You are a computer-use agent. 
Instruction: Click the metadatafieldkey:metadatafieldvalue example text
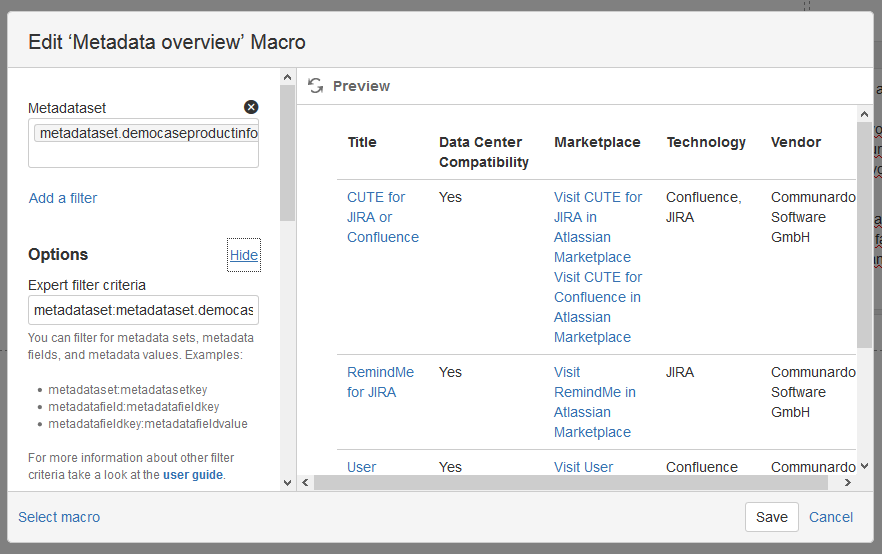[148, 424]
